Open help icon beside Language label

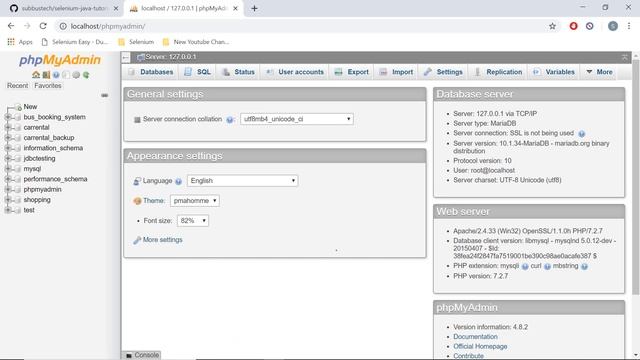point(178,181)
